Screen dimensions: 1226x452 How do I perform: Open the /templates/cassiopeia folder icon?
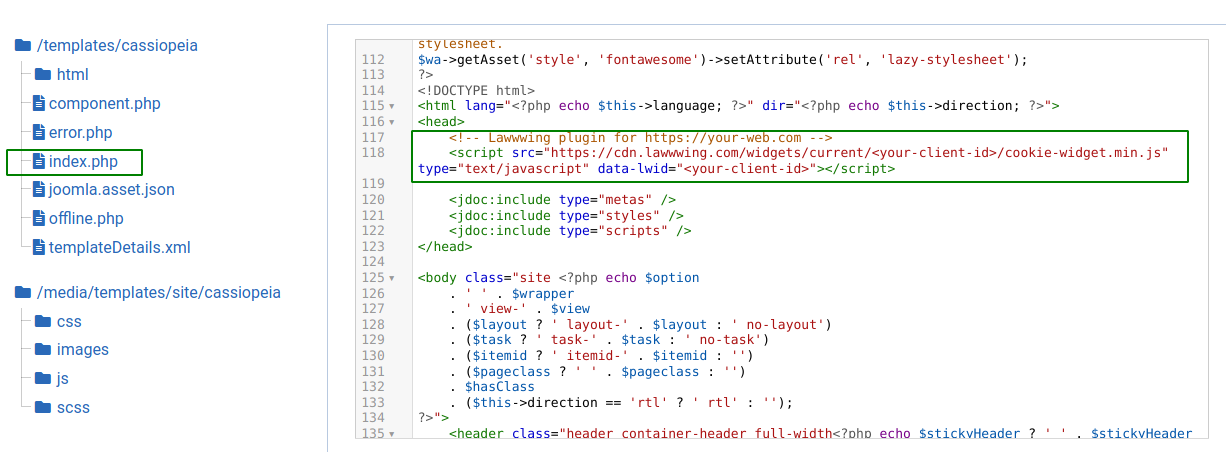coord(22,45)
